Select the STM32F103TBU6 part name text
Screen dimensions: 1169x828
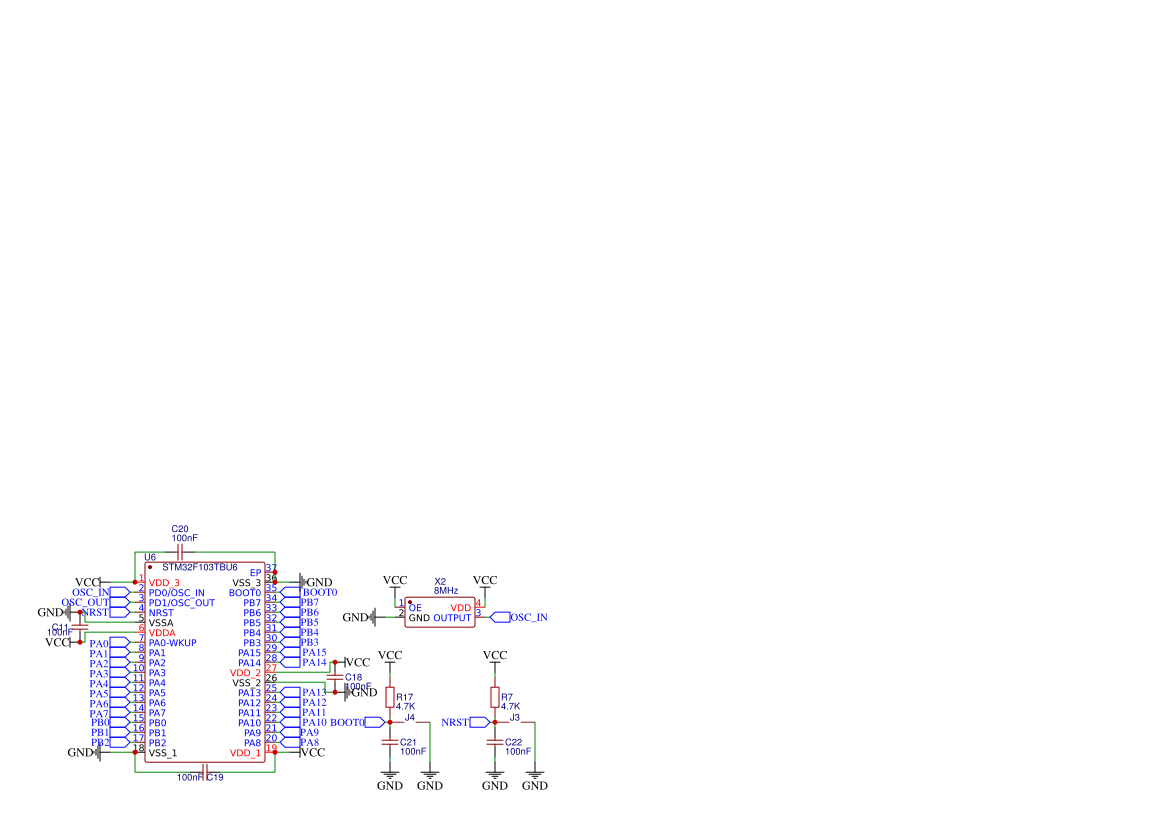click(x=200, y=567)
